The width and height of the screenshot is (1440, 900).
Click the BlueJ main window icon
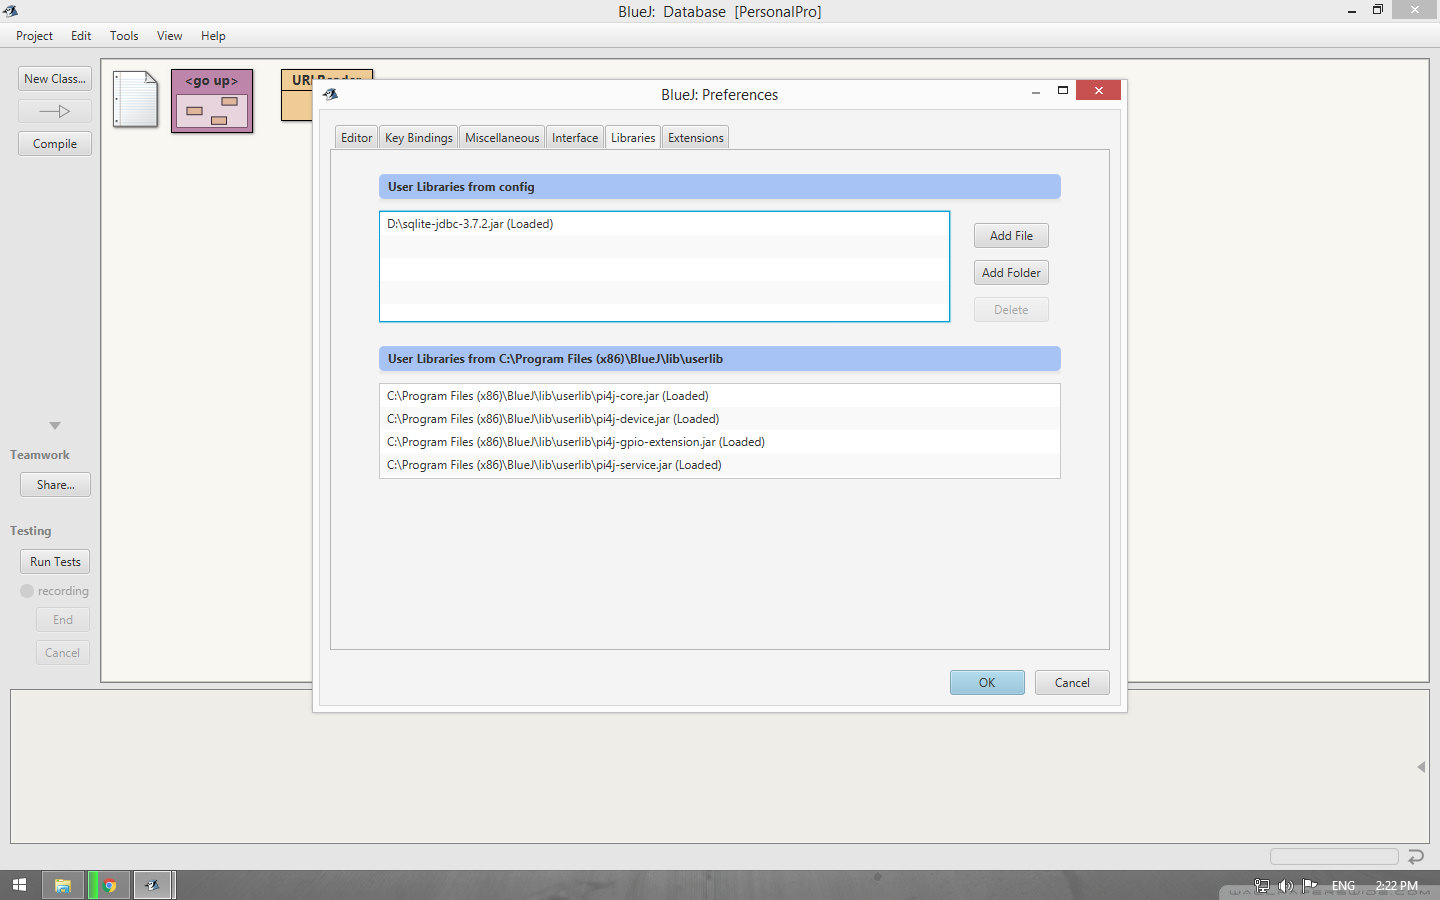[x=10, y=11]
